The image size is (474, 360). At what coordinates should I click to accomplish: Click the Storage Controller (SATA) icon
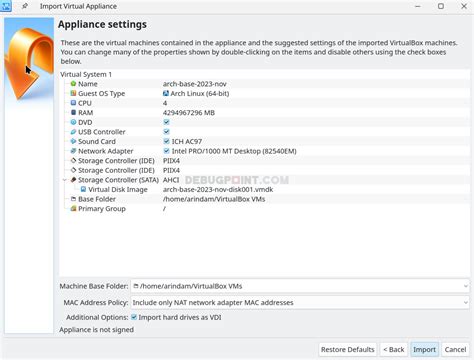pyautogui.click(x=73, y=180)
